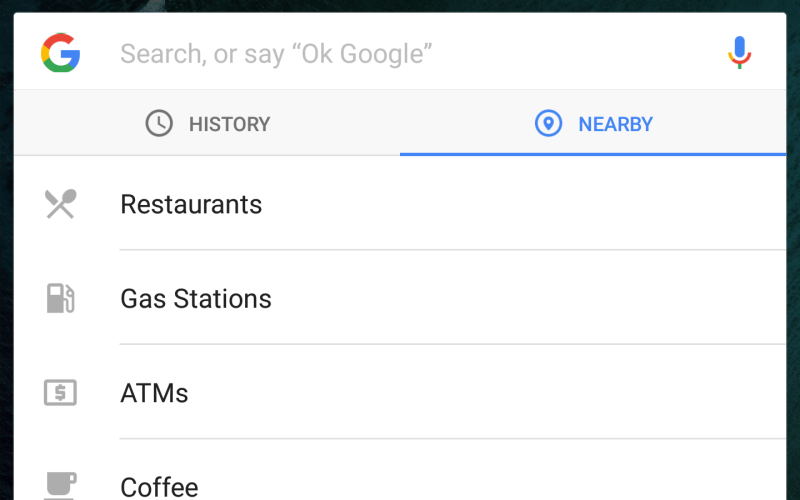This screenshot has height=500, width=800.
Task: Click the clock icon for History
Action: pyautogui.click(x=159, y=124)
